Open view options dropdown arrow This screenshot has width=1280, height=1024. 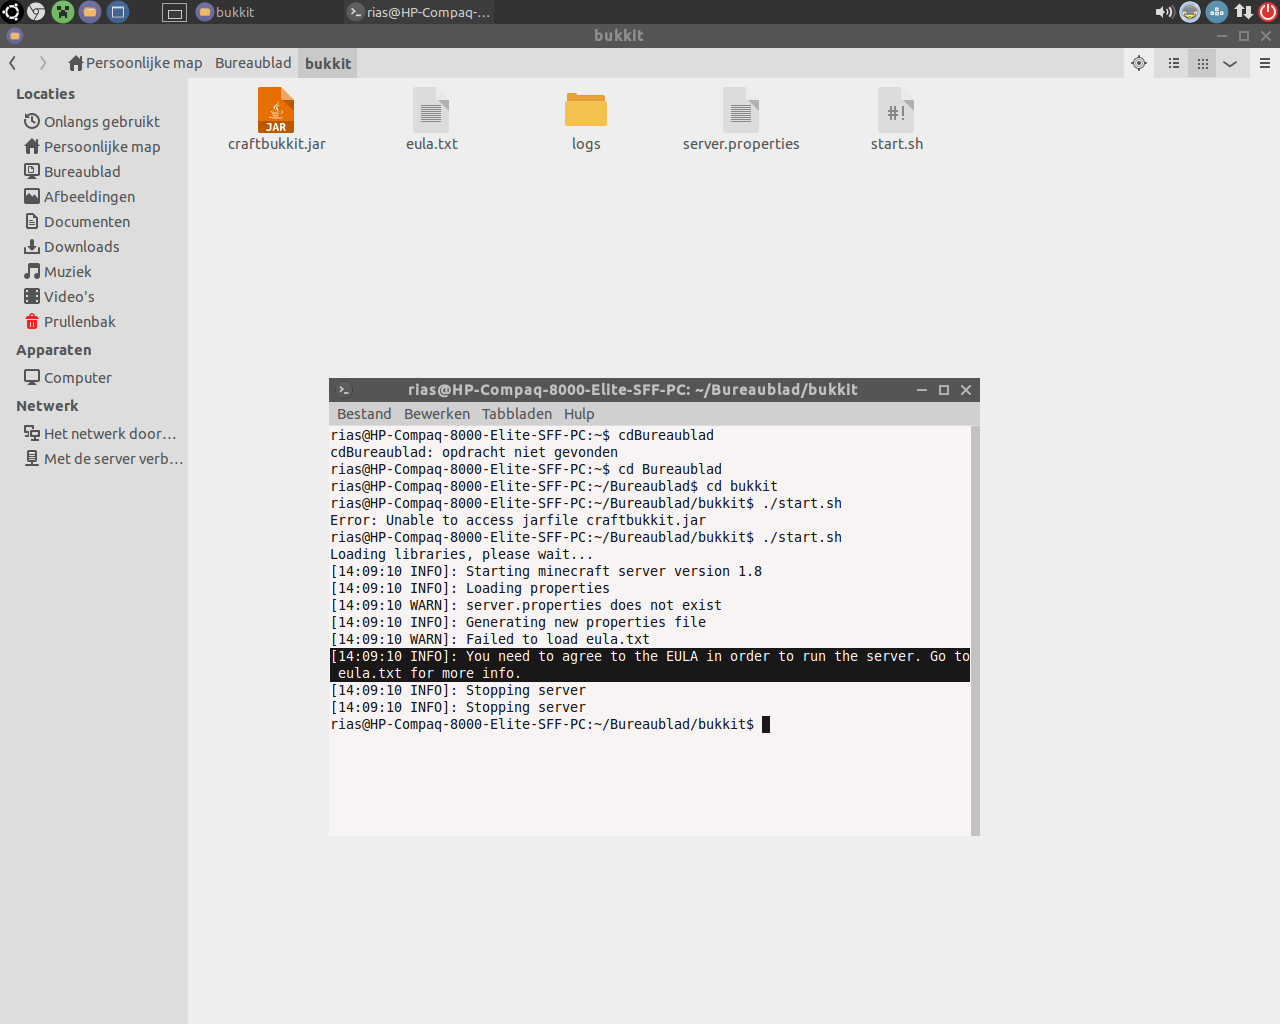click(x=1230, y=63)
